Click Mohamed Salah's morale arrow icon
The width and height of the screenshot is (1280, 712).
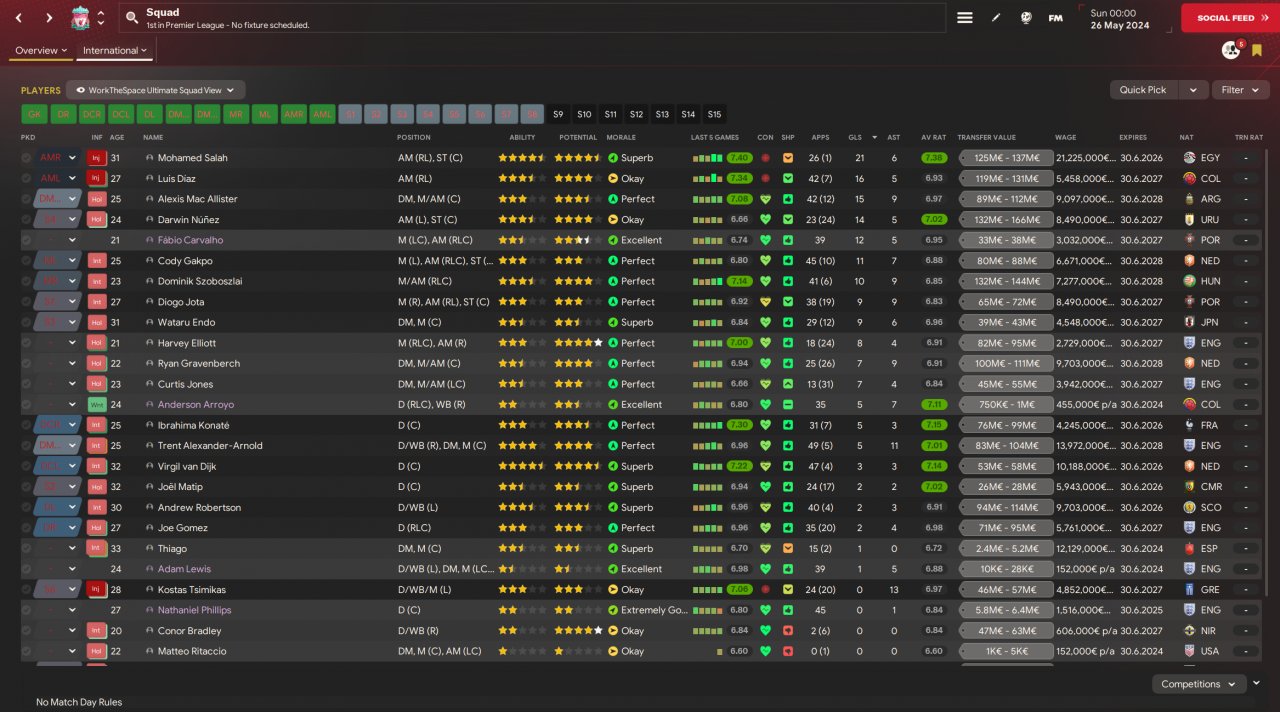[x=613, y=158]
